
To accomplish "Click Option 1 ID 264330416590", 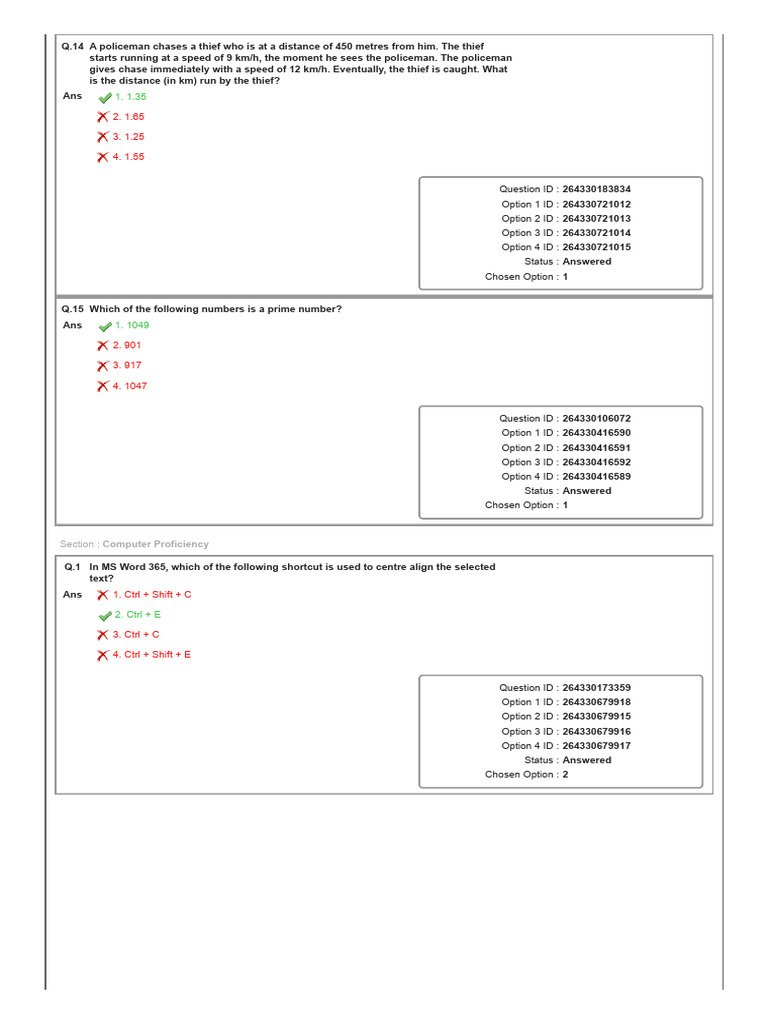I will click(x=566, y=433).
